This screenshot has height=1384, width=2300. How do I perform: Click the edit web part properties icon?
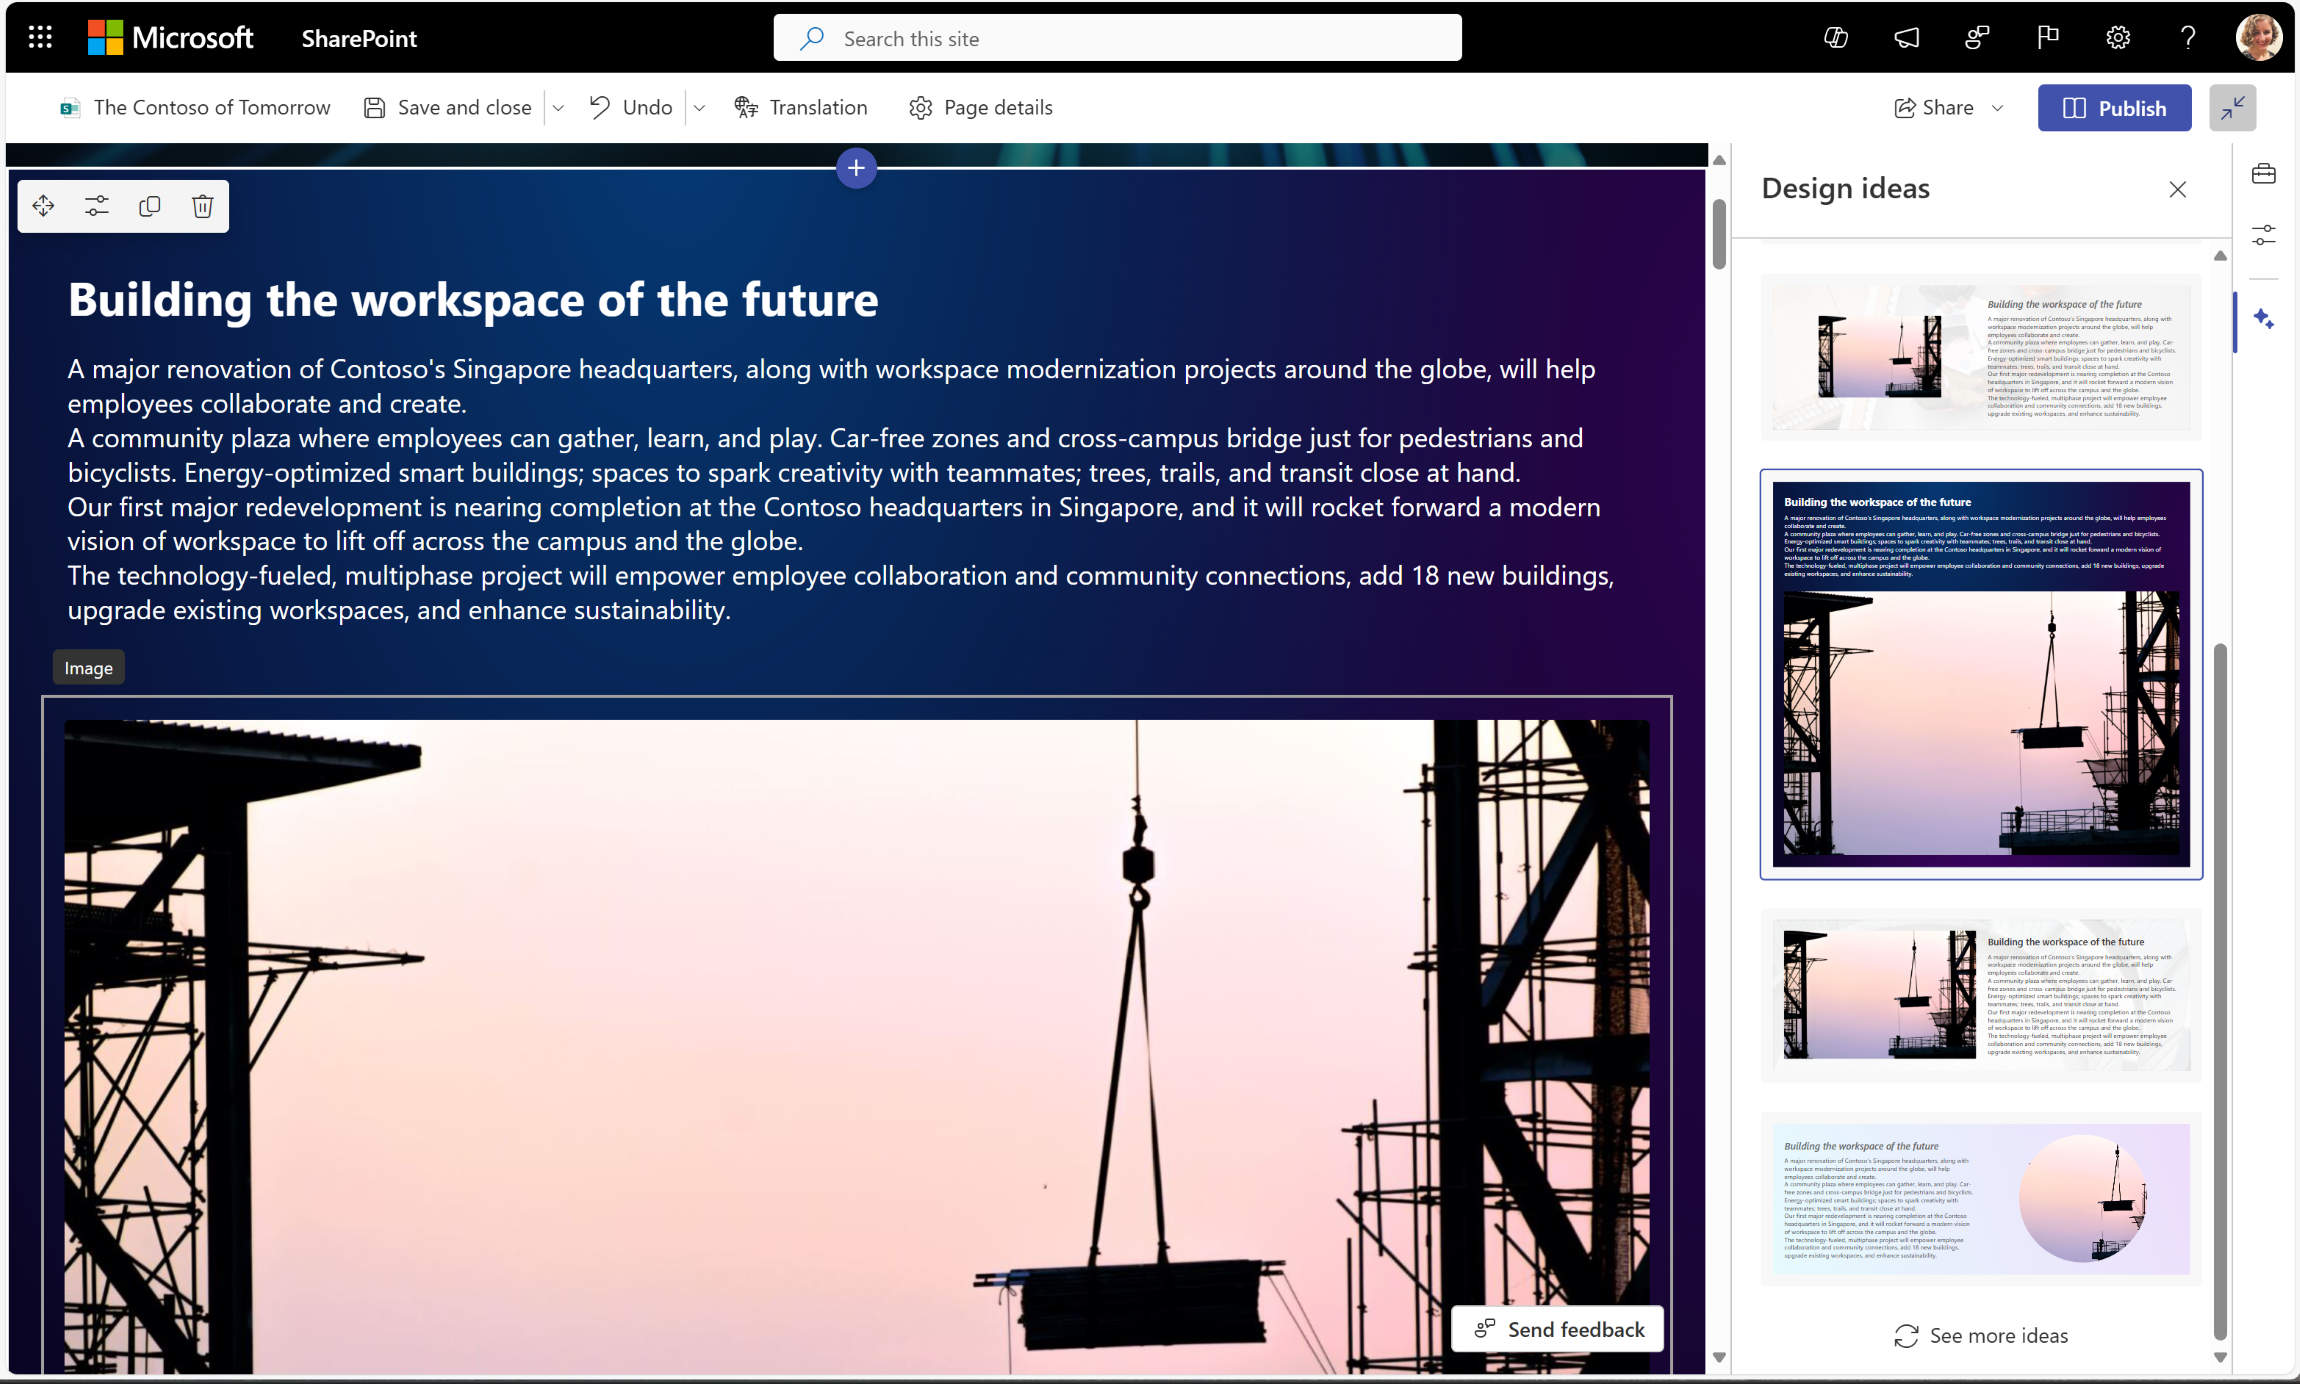coord(97,205)
